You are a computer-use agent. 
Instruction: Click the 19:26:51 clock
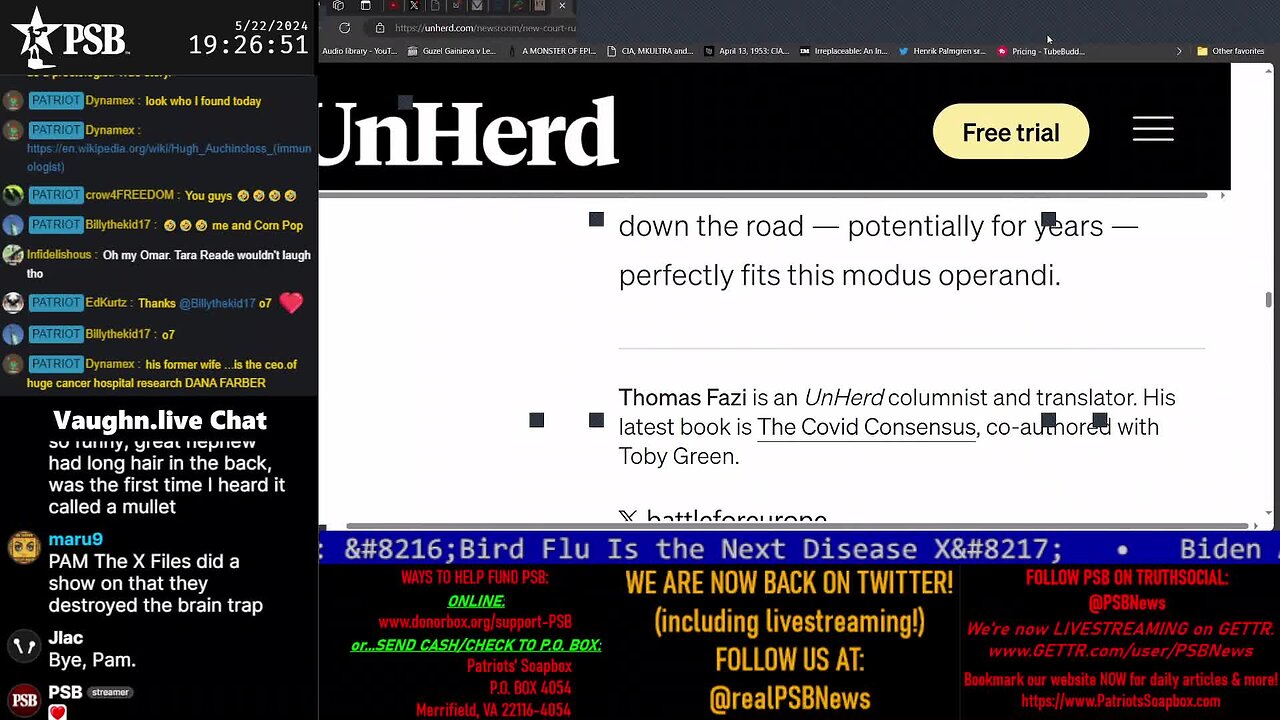(248, 45)
